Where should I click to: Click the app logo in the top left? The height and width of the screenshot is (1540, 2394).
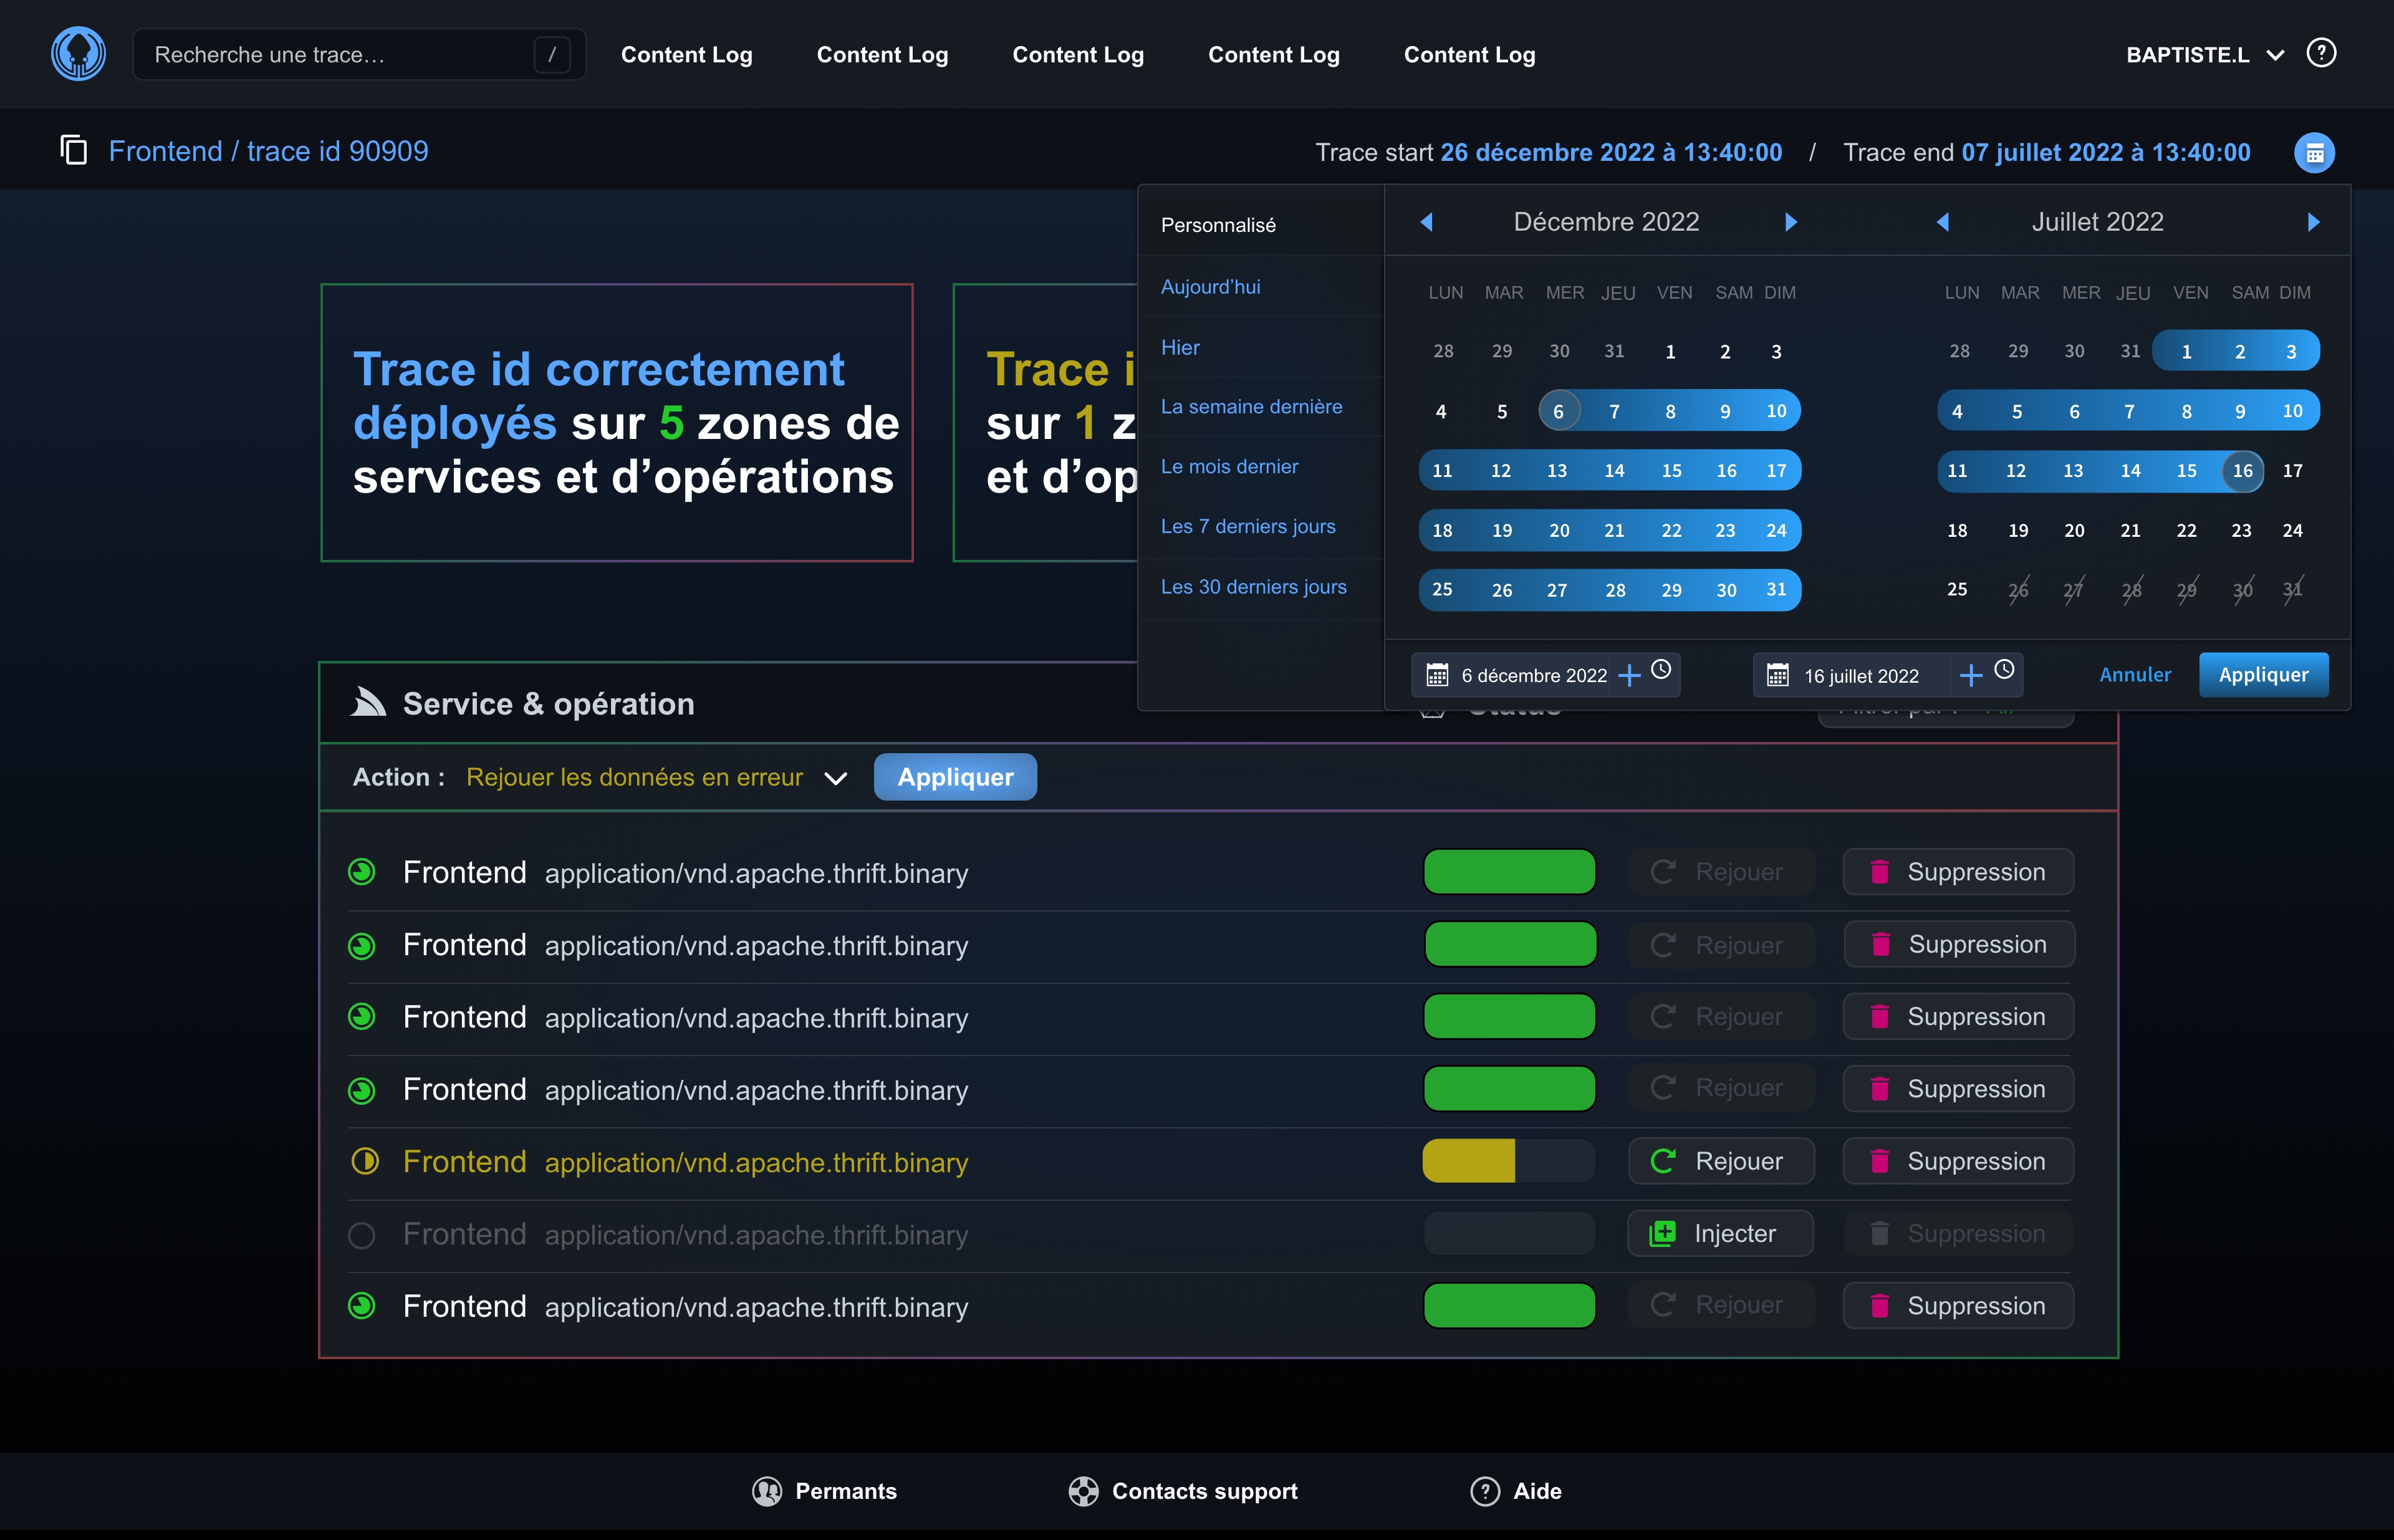(x=78, y=54)
